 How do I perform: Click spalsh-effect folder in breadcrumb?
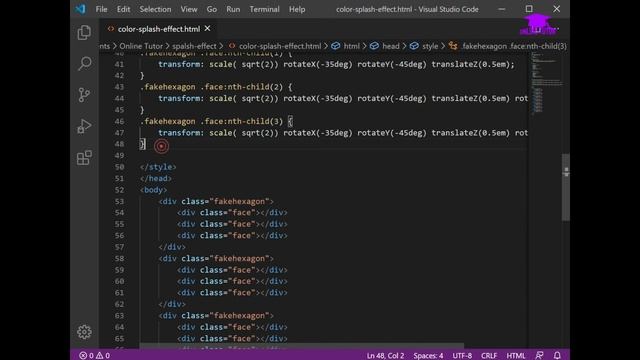[x=194, y=46]
